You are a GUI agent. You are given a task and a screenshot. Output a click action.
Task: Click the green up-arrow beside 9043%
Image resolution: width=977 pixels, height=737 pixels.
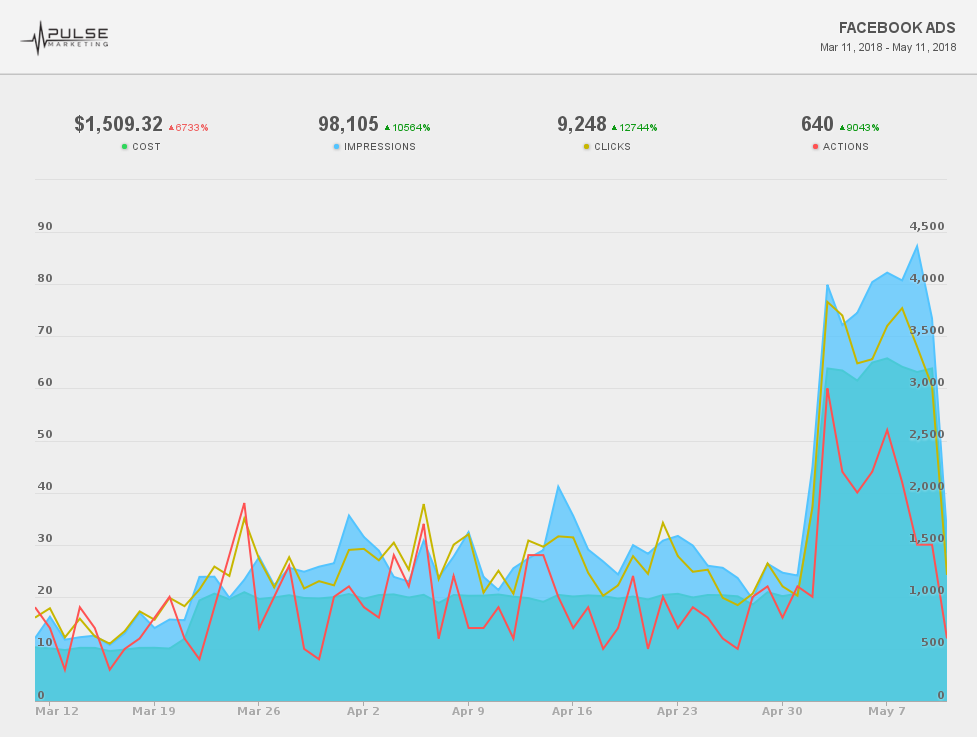[842, 128]
